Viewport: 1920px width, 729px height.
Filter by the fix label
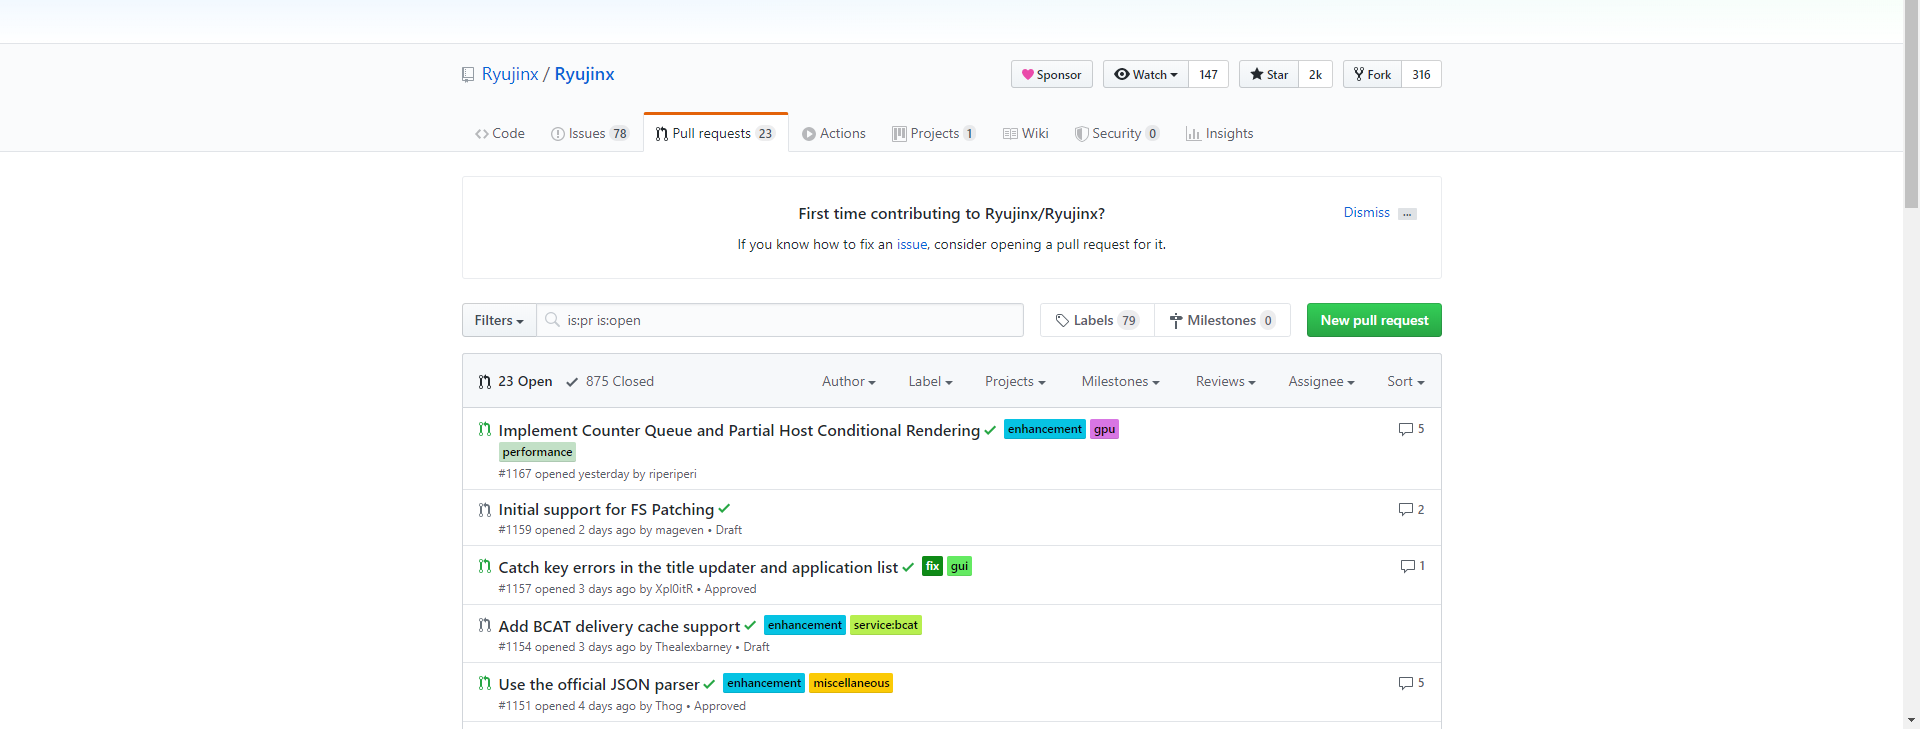(x=932, y=566)
